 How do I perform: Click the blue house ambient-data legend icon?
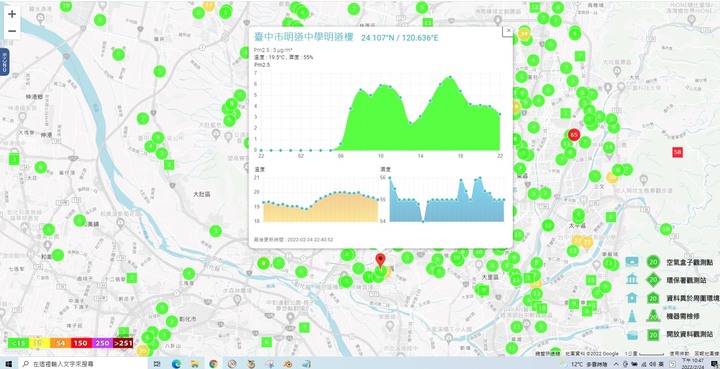tap(632, 297)
